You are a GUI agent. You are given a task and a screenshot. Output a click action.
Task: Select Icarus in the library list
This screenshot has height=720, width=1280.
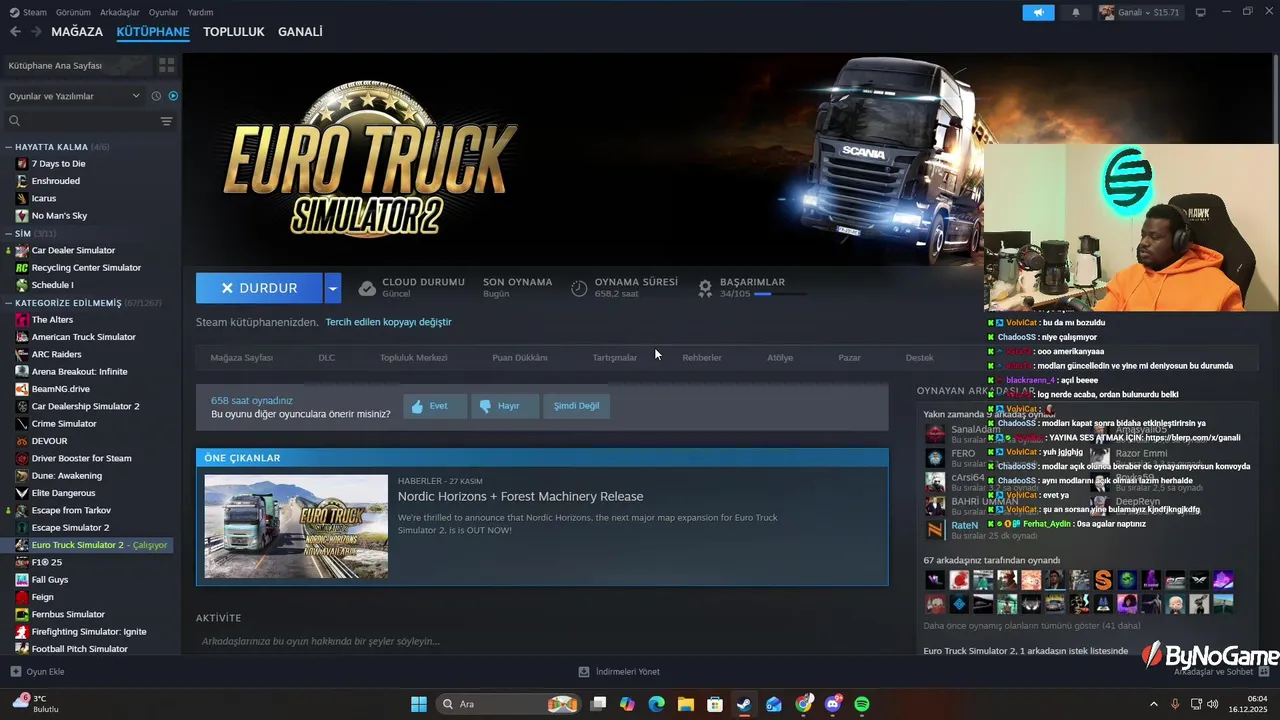(44, 198)
